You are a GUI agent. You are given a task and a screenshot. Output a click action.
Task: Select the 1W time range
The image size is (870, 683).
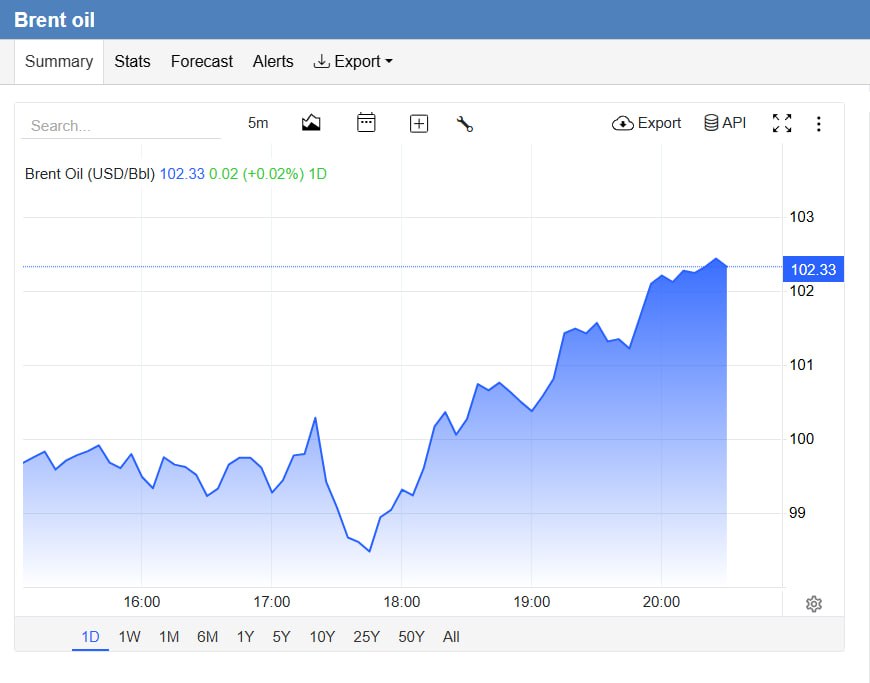129,636
